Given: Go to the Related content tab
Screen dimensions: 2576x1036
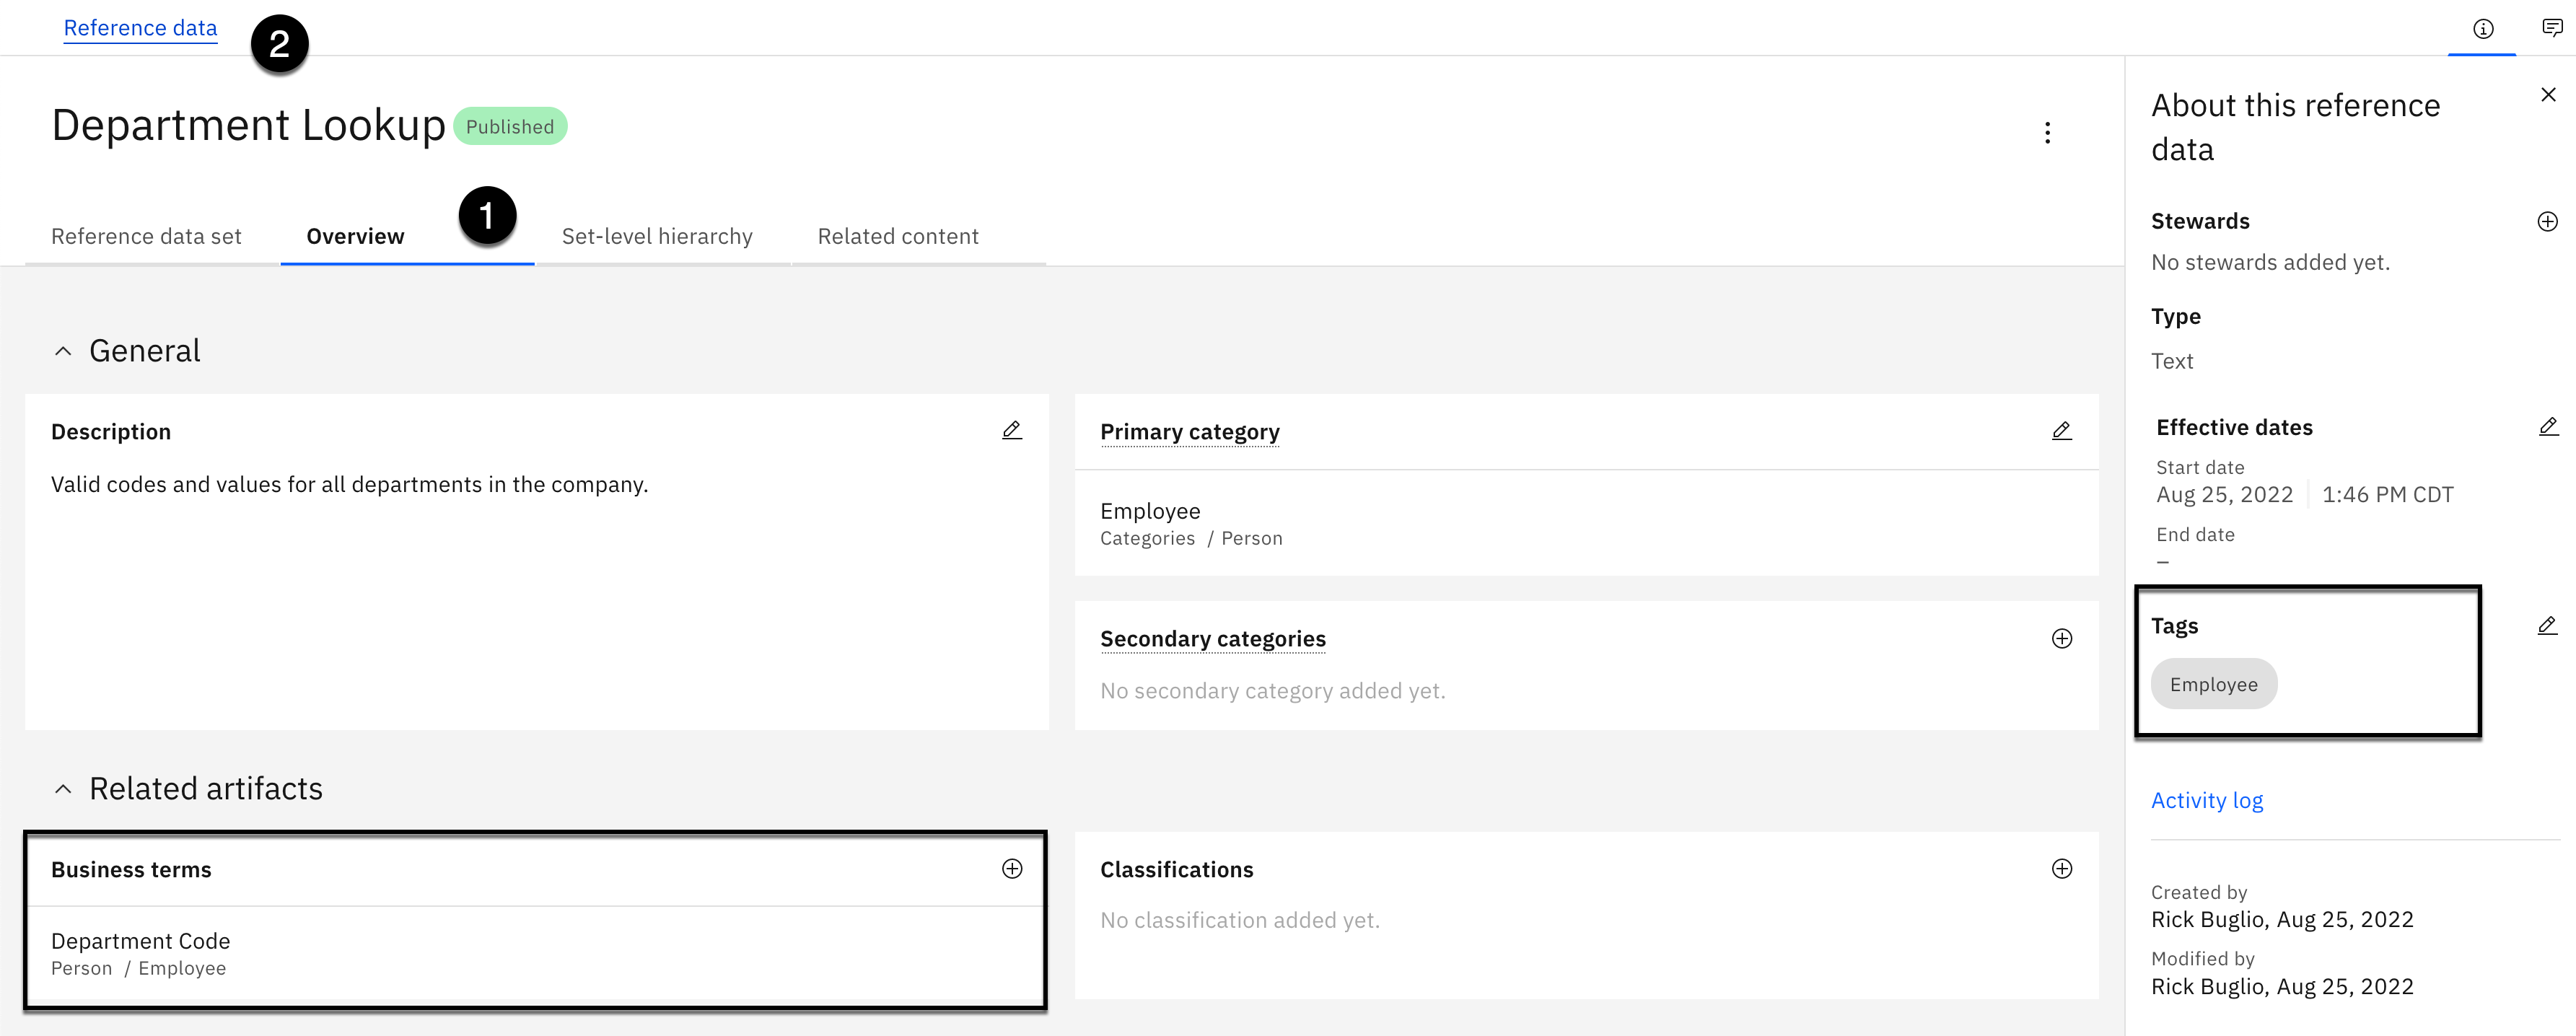Looking at the screenshot, I should (x=897, y=237).
